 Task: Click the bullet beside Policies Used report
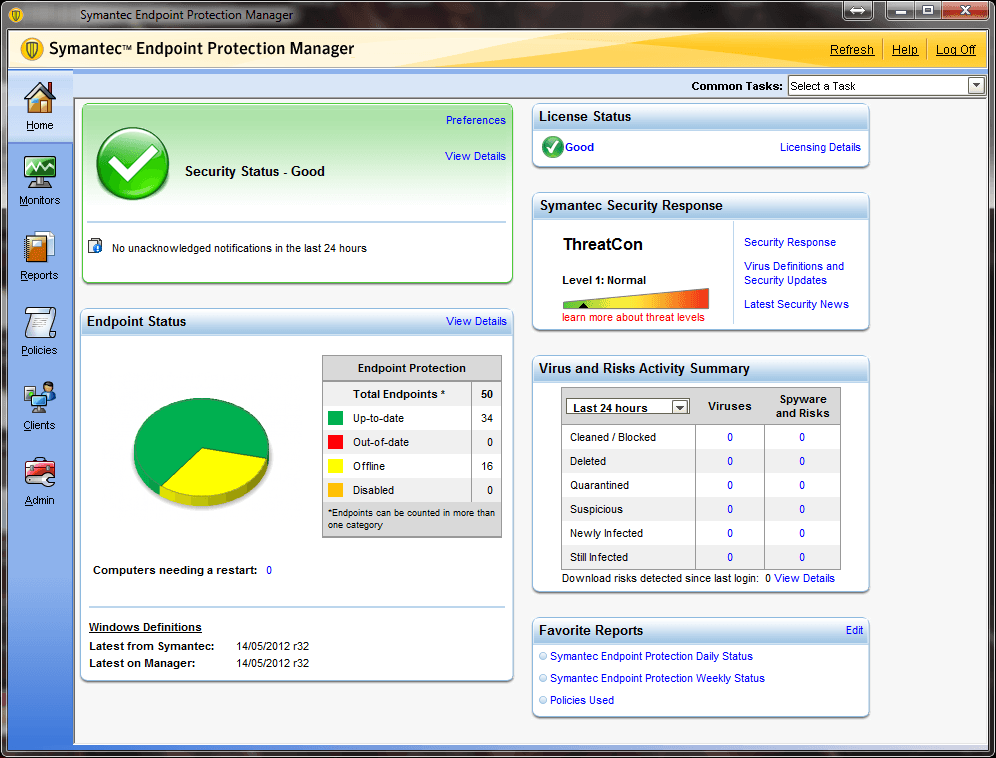point(543,700)
